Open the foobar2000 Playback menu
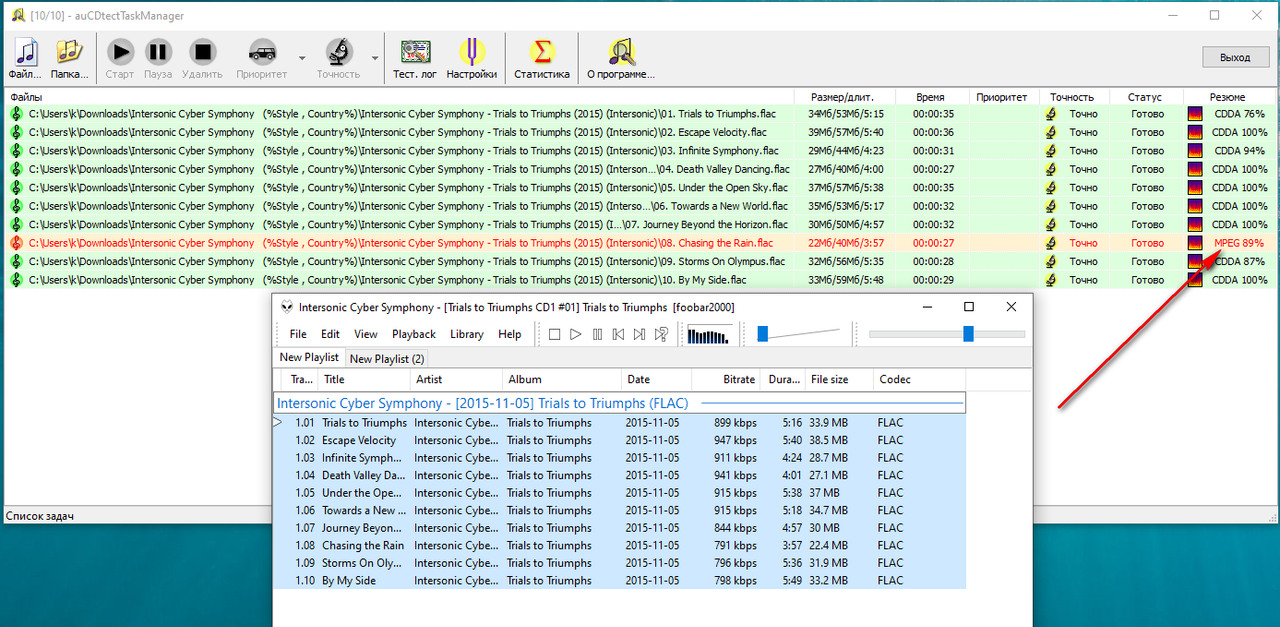This screenshot has height=627, width=1280. pos(414,334)
